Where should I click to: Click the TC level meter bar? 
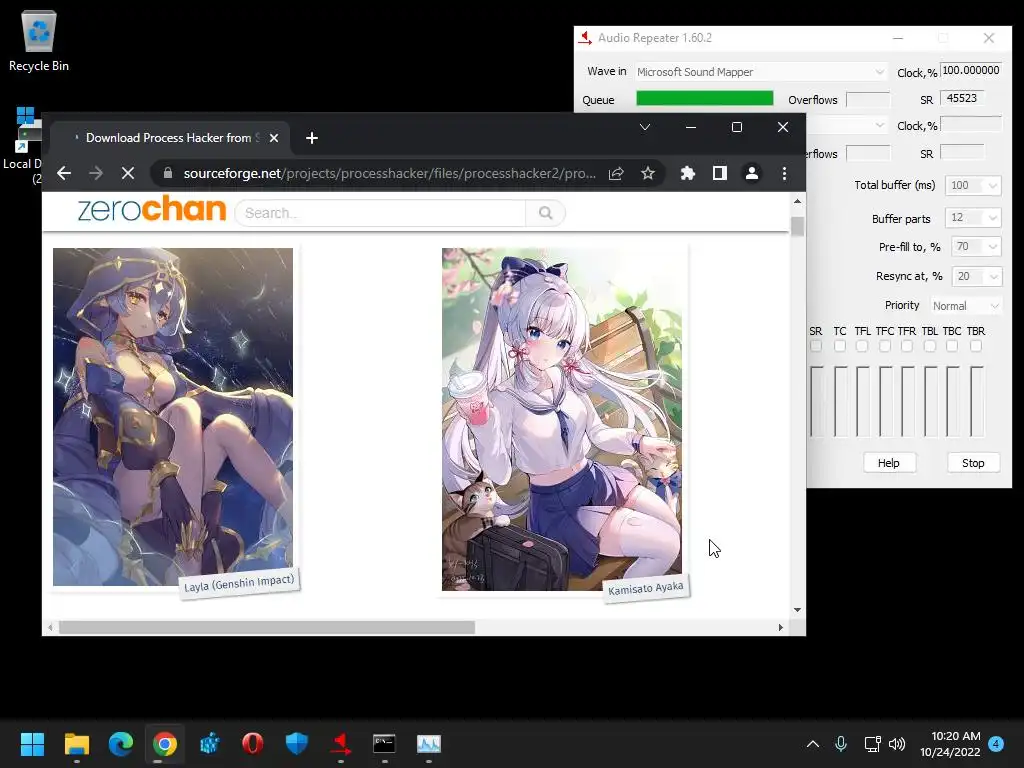pyautogui.click(x=840, y=402)
